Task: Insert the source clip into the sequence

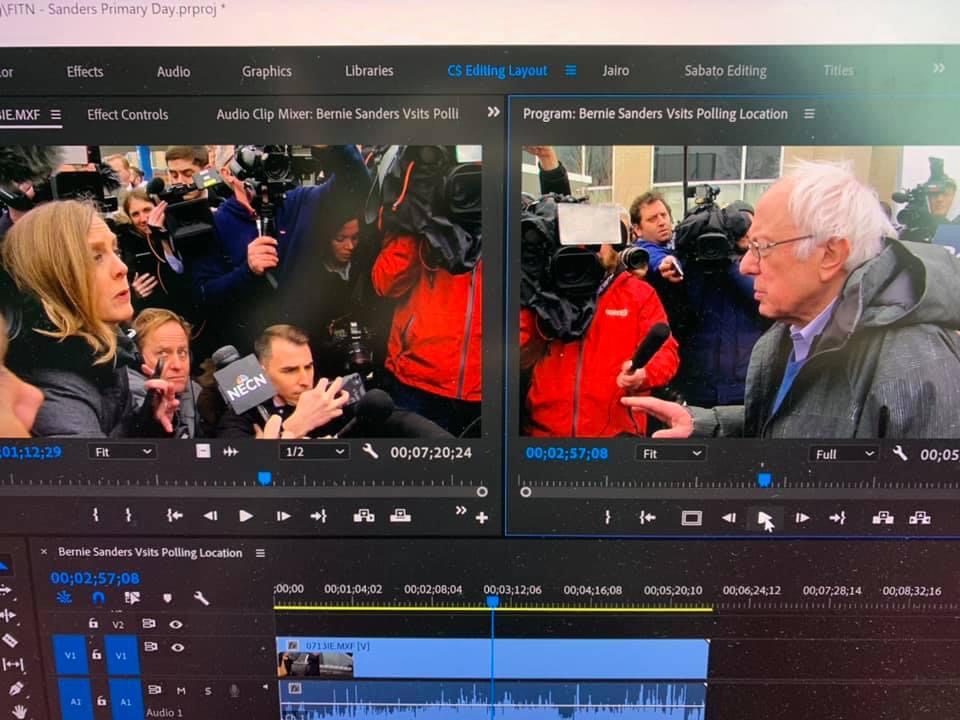Action: pyautogui.click(x=364, y=516)
